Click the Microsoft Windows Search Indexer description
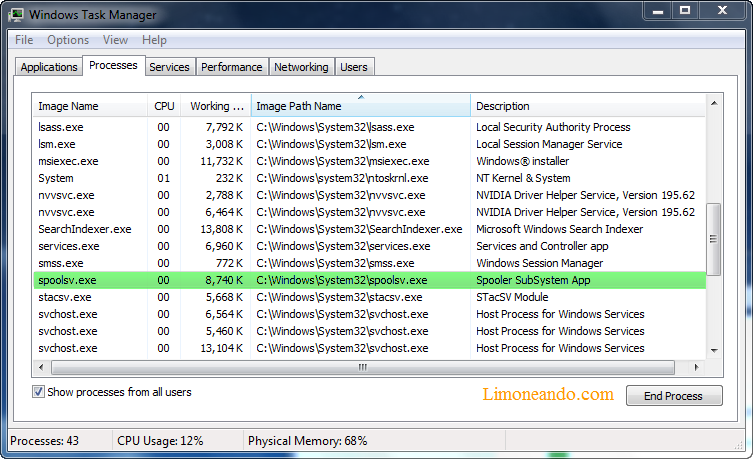Screen dimensions: 753x459 [x=559, y=229]
